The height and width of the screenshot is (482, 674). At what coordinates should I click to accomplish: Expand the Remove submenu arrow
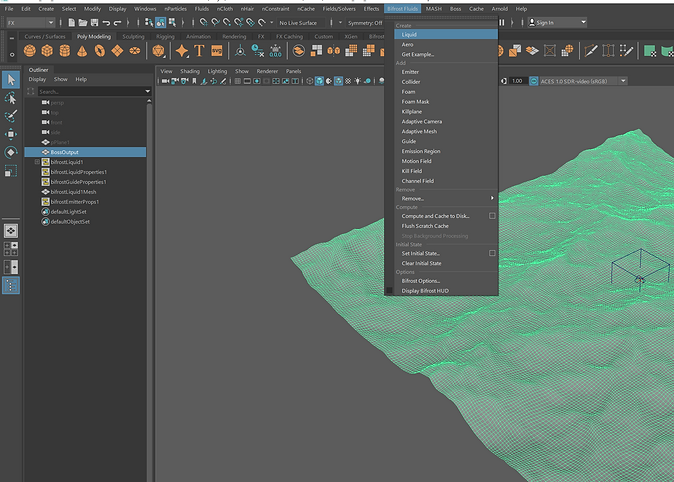click(x=492, y=198)
